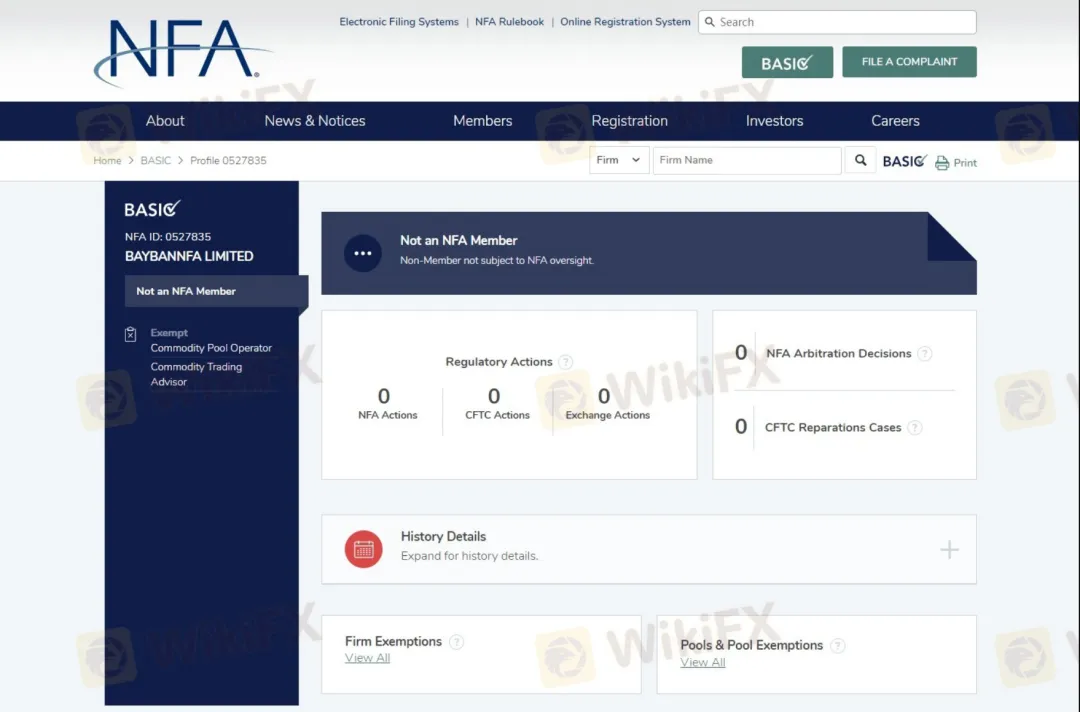1080x712 pixels.
Task: Click the help icon beside CFTC Reparations Cases
Action: [x=915, y=428]
